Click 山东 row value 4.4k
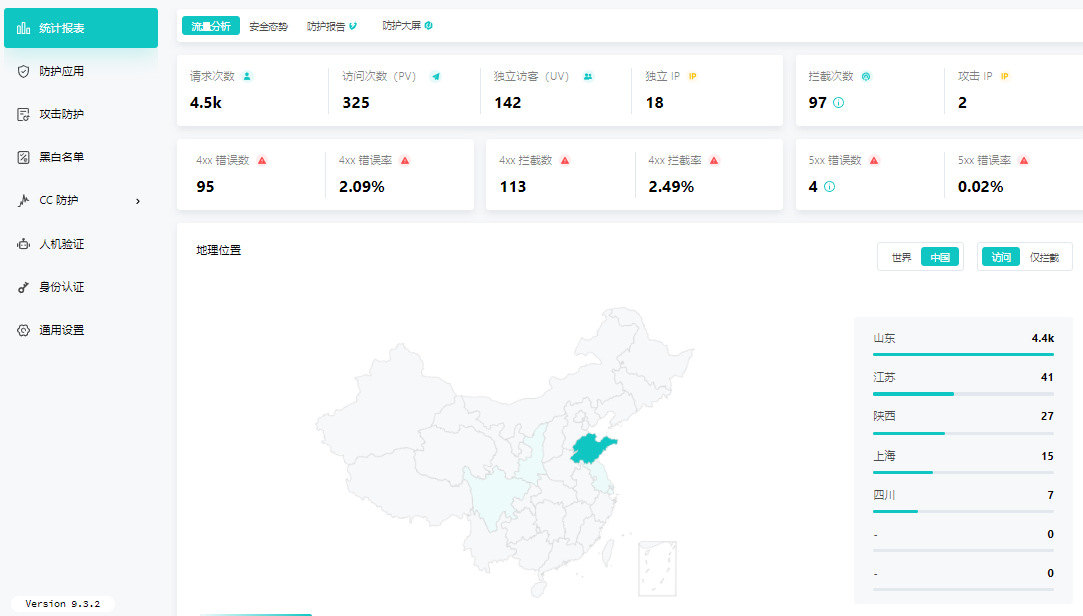Image resolution: width=1083 pixels, height=616 pixels. [x=1043, y=338]
